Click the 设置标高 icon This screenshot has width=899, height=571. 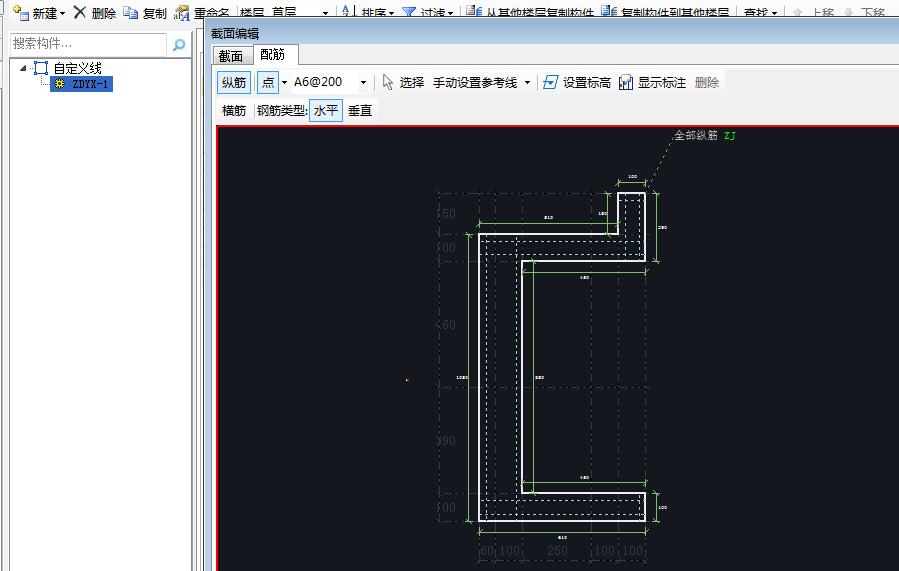click(x=550, y=83)
